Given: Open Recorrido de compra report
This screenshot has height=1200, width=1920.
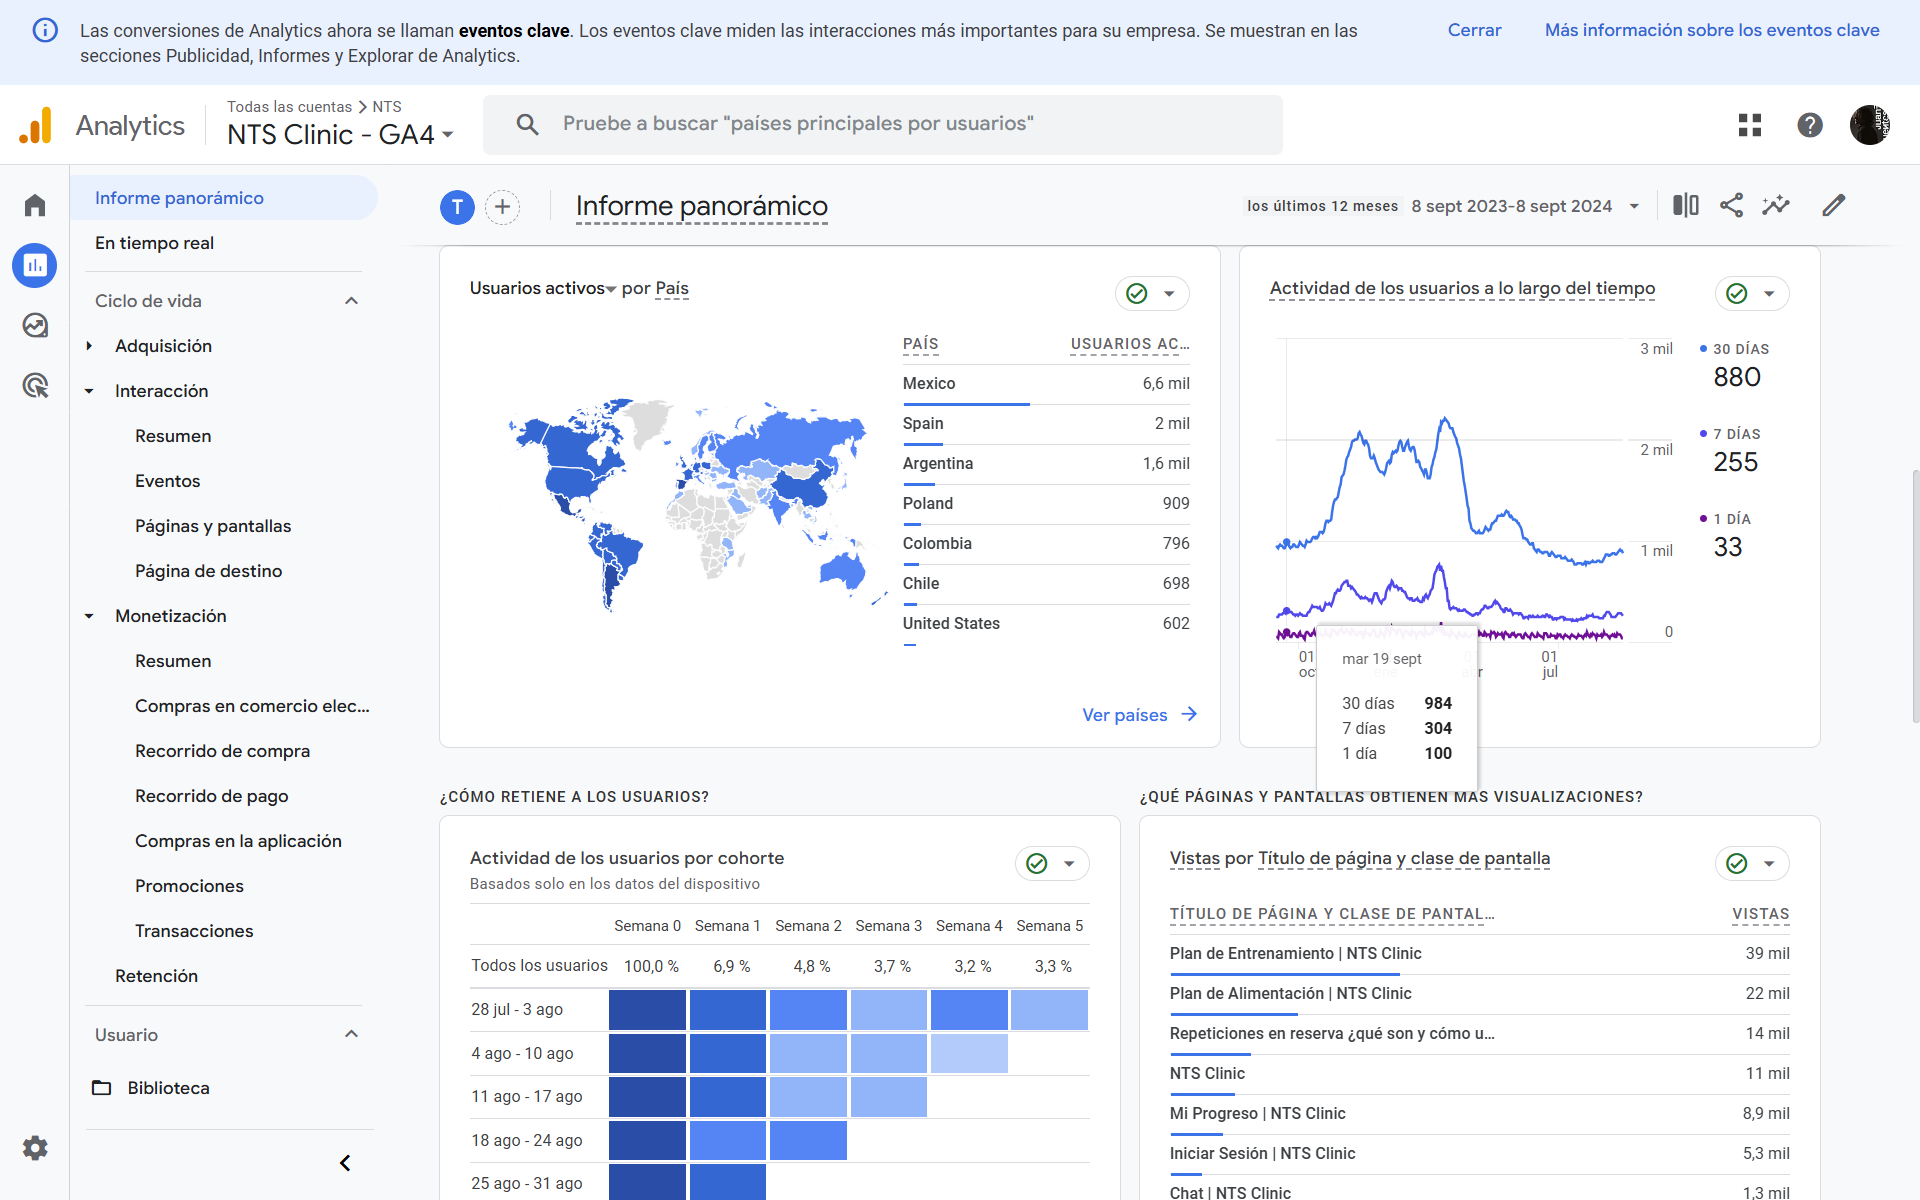Looking at the screenshot, I should pyautogui.click(x=222, y=751).
